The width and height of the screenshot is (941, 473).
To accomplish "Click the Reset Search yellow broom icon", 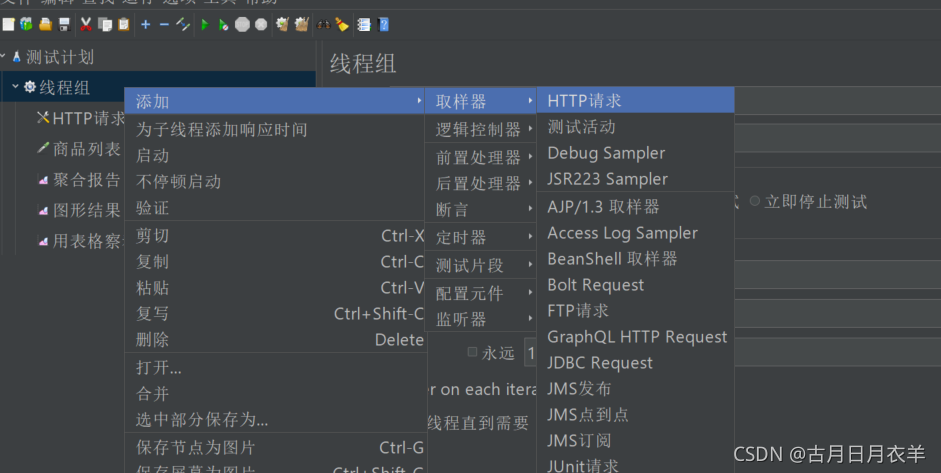I will [342, 25].
